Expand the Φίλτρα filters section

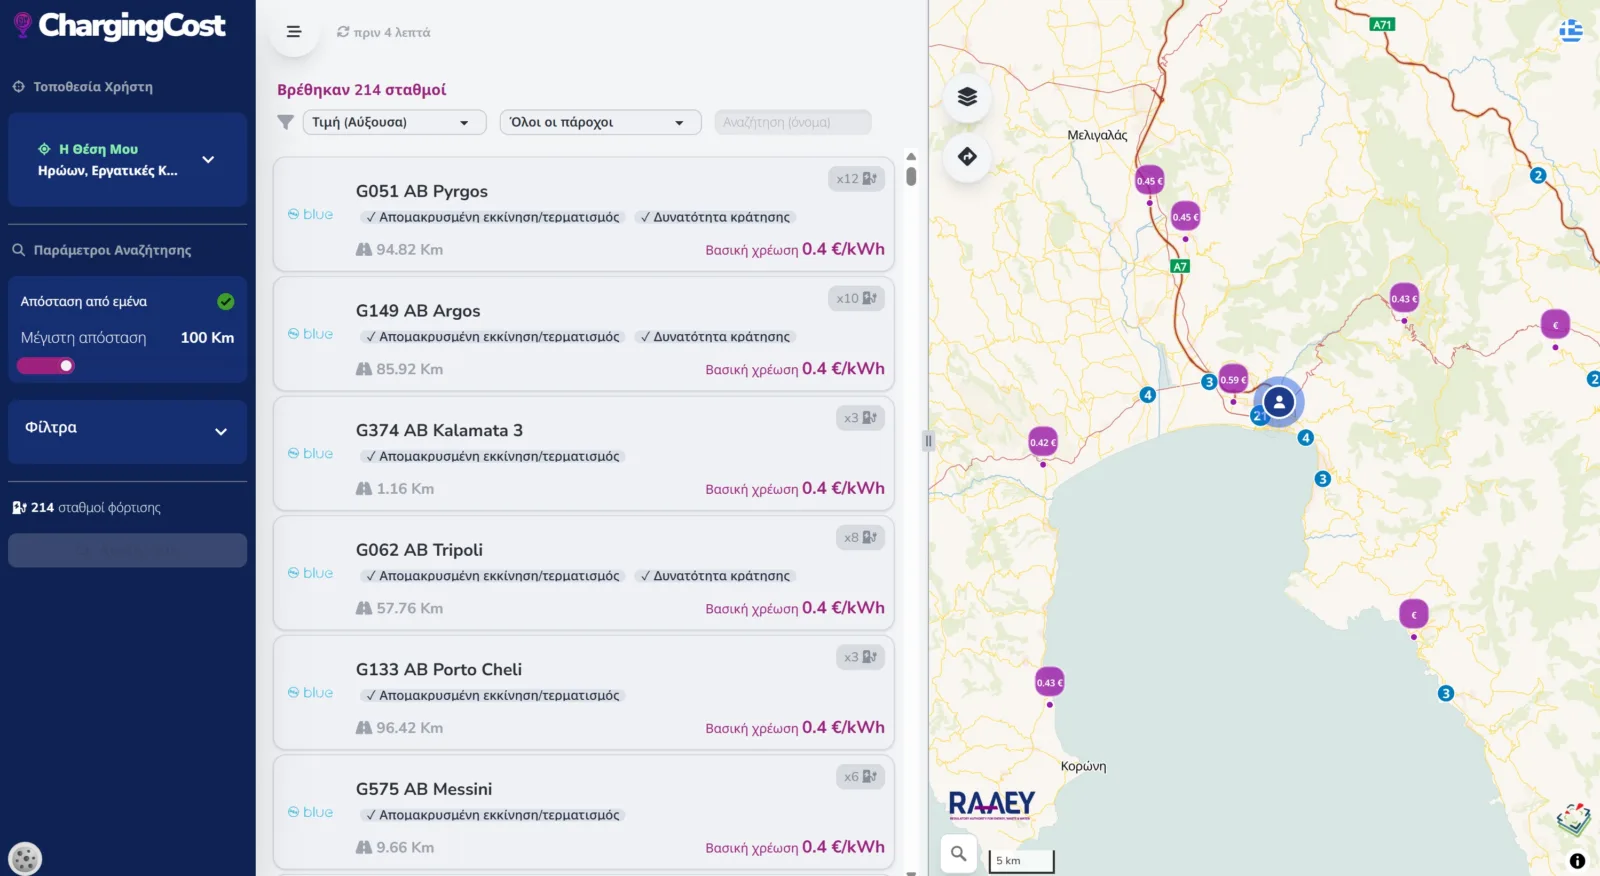click(127, 430)
